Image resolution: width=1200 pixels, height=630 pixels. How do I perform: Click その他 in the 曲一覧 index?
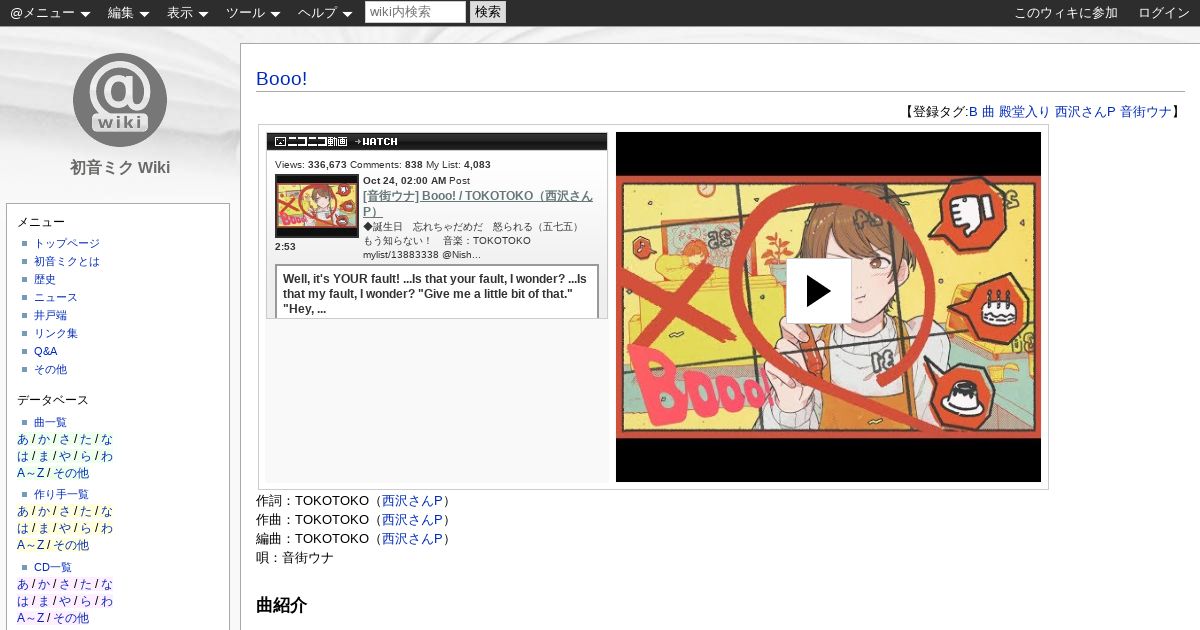pyautogui.click(x=71, y=473)
